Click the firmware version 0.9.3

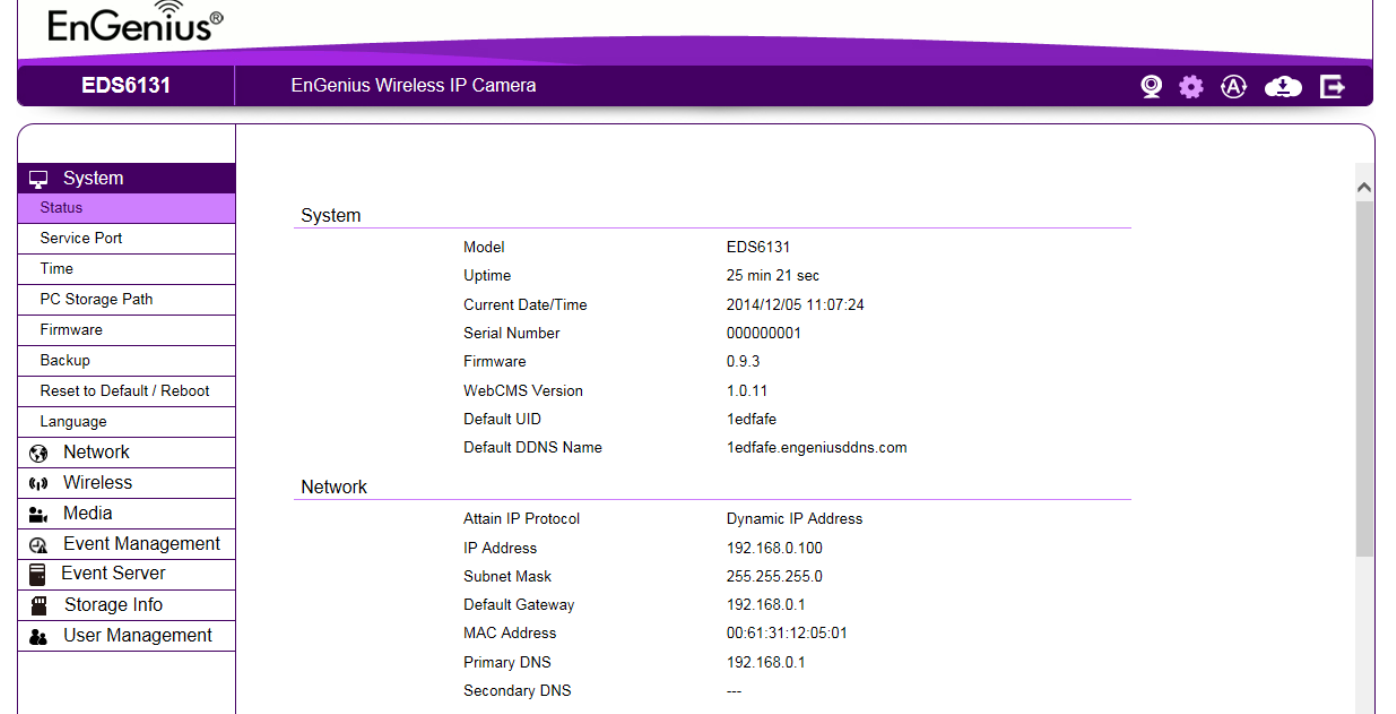743,362
